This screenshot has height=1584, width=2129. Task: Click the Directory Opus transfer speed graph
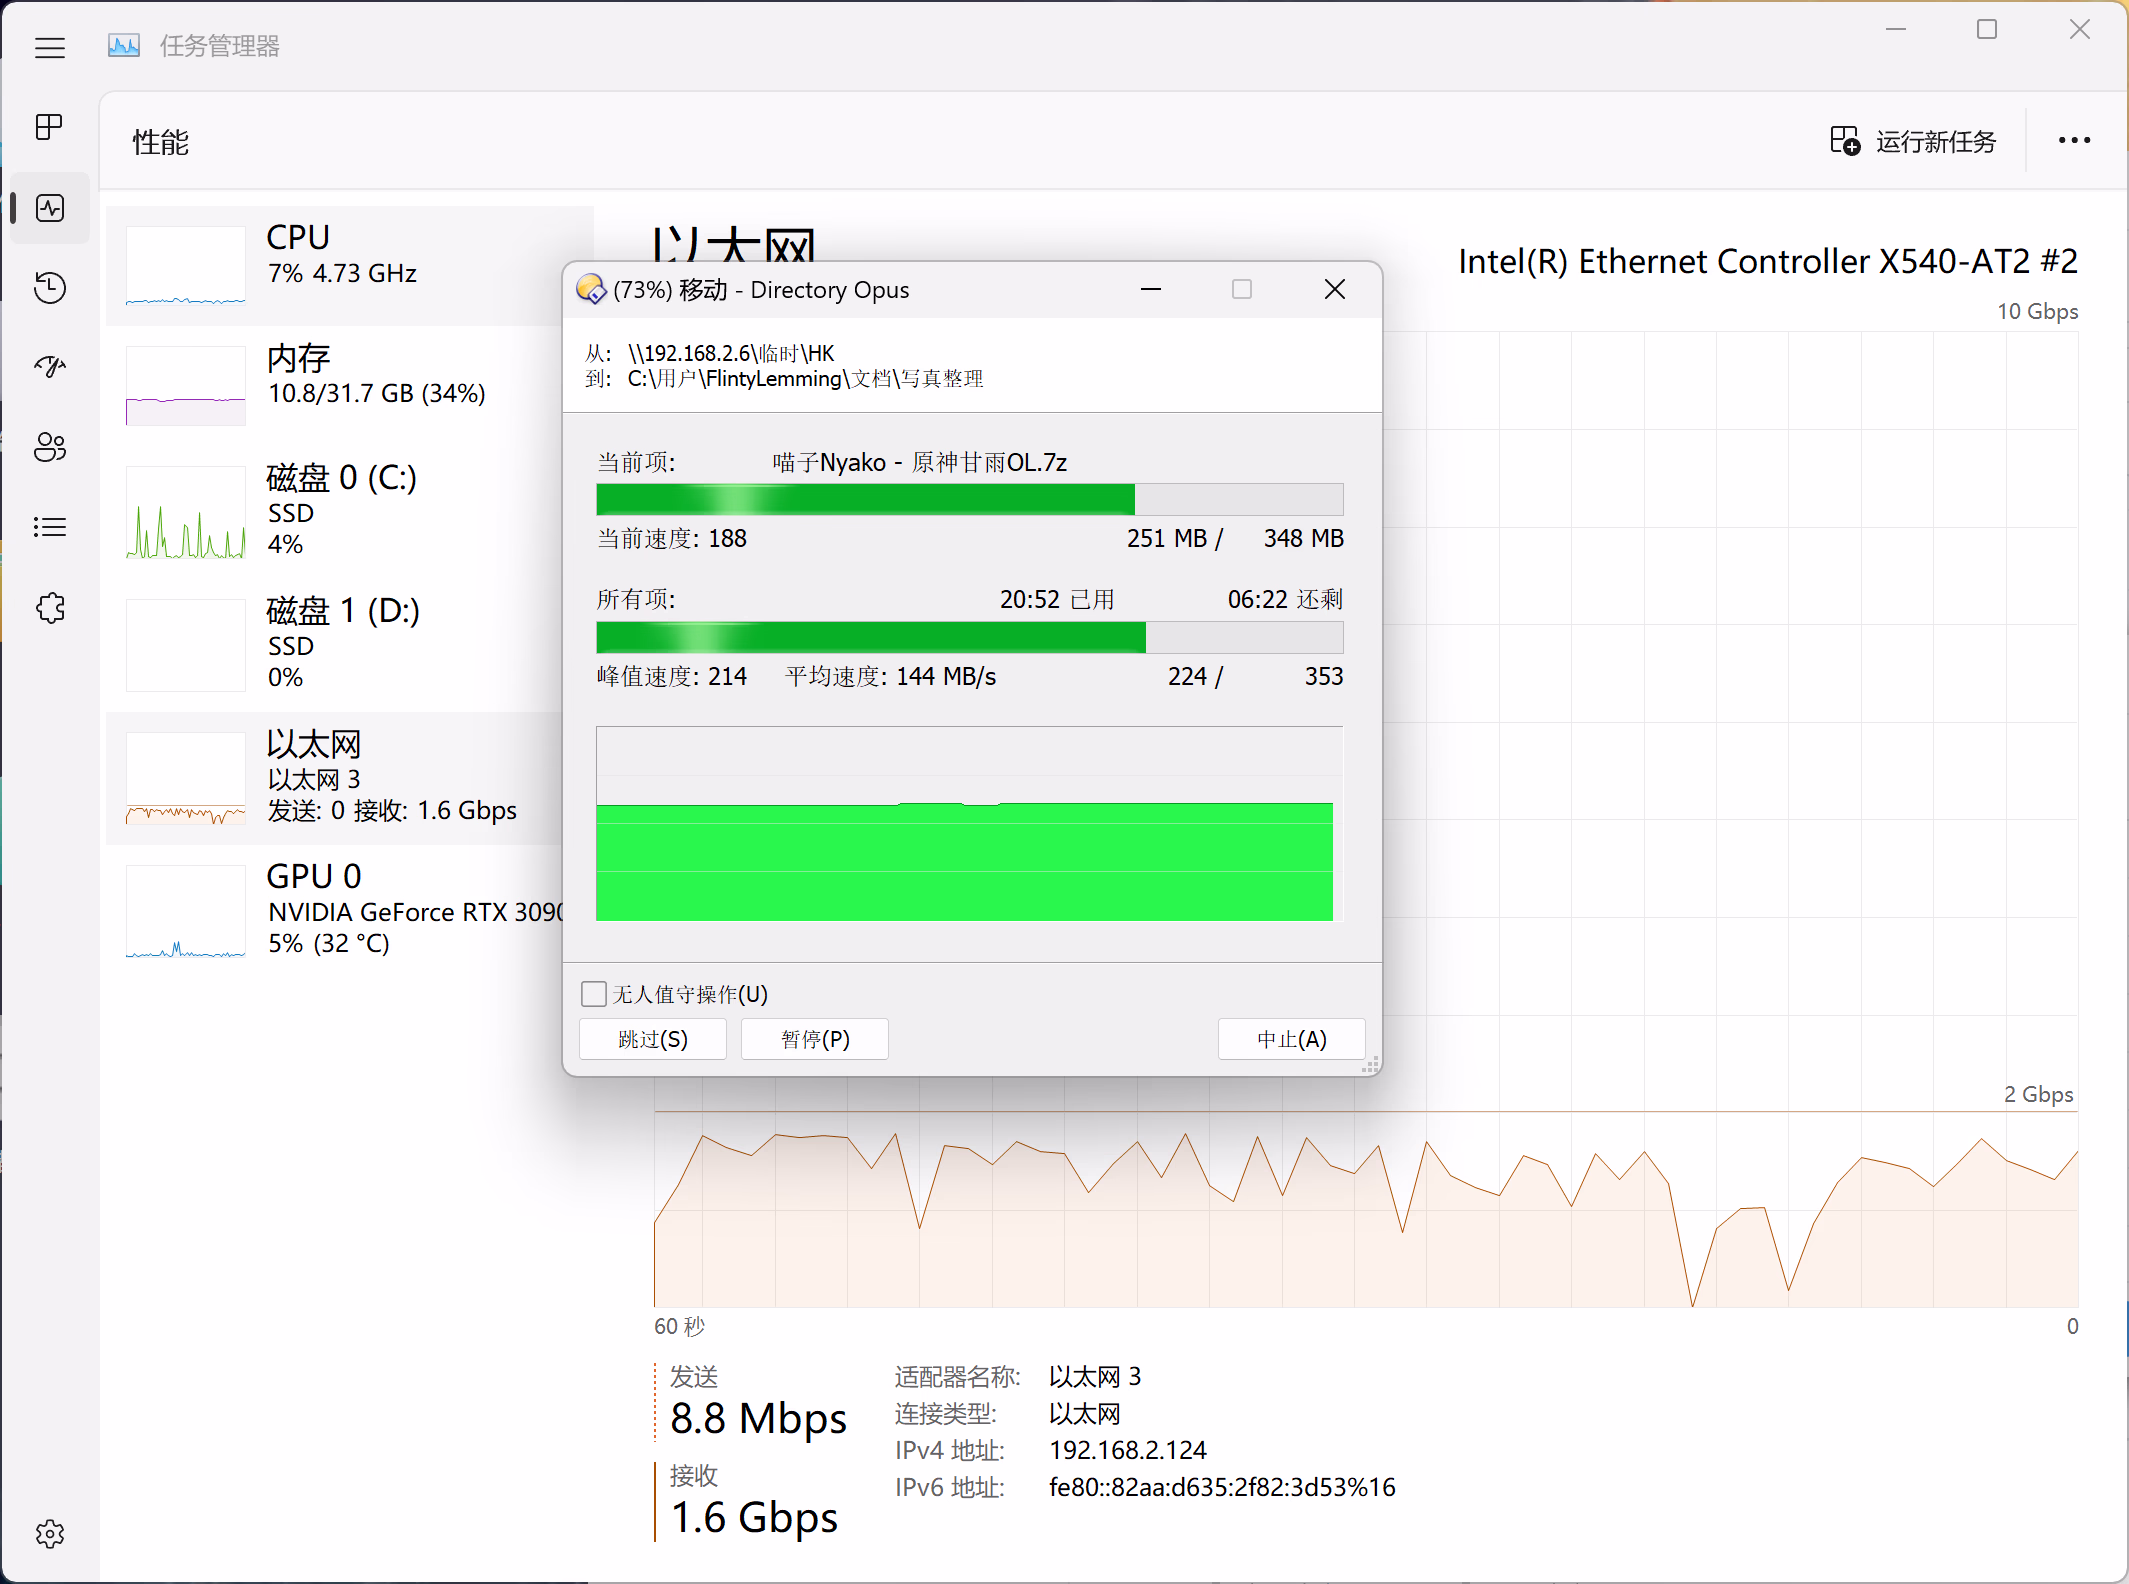point(969,824)
